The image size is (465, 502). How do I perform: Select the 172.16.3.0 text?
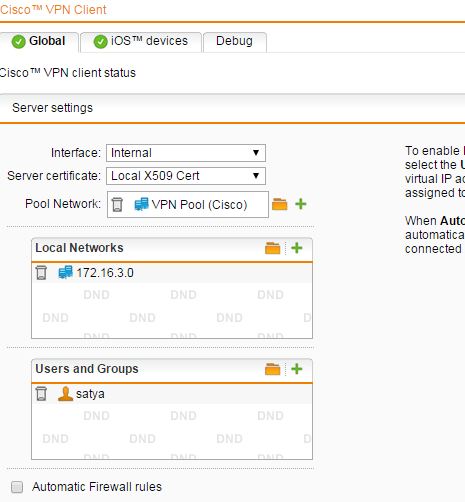pos(105,273)
